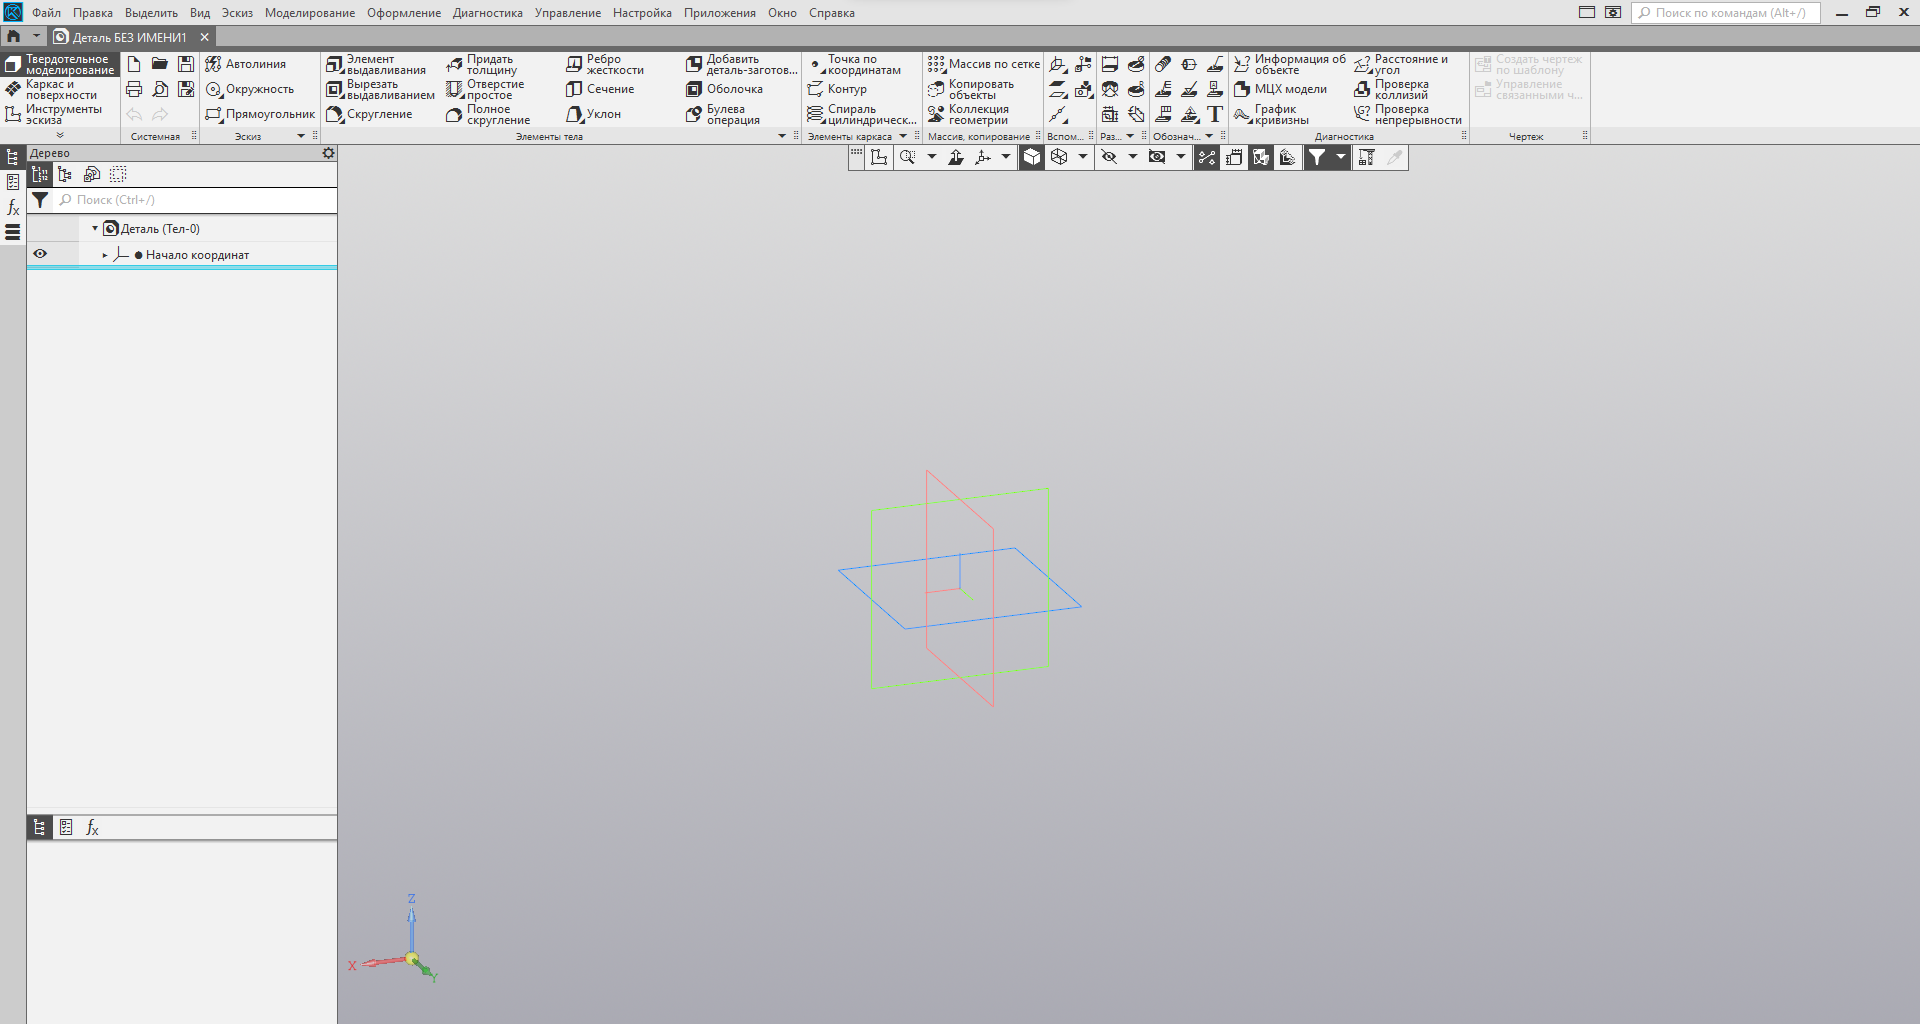Switch to the Деталь БЕЗ ИМЕНИ1 tab
The height and width of the screenshot is (1024, 1920).
tap(130, 37)
